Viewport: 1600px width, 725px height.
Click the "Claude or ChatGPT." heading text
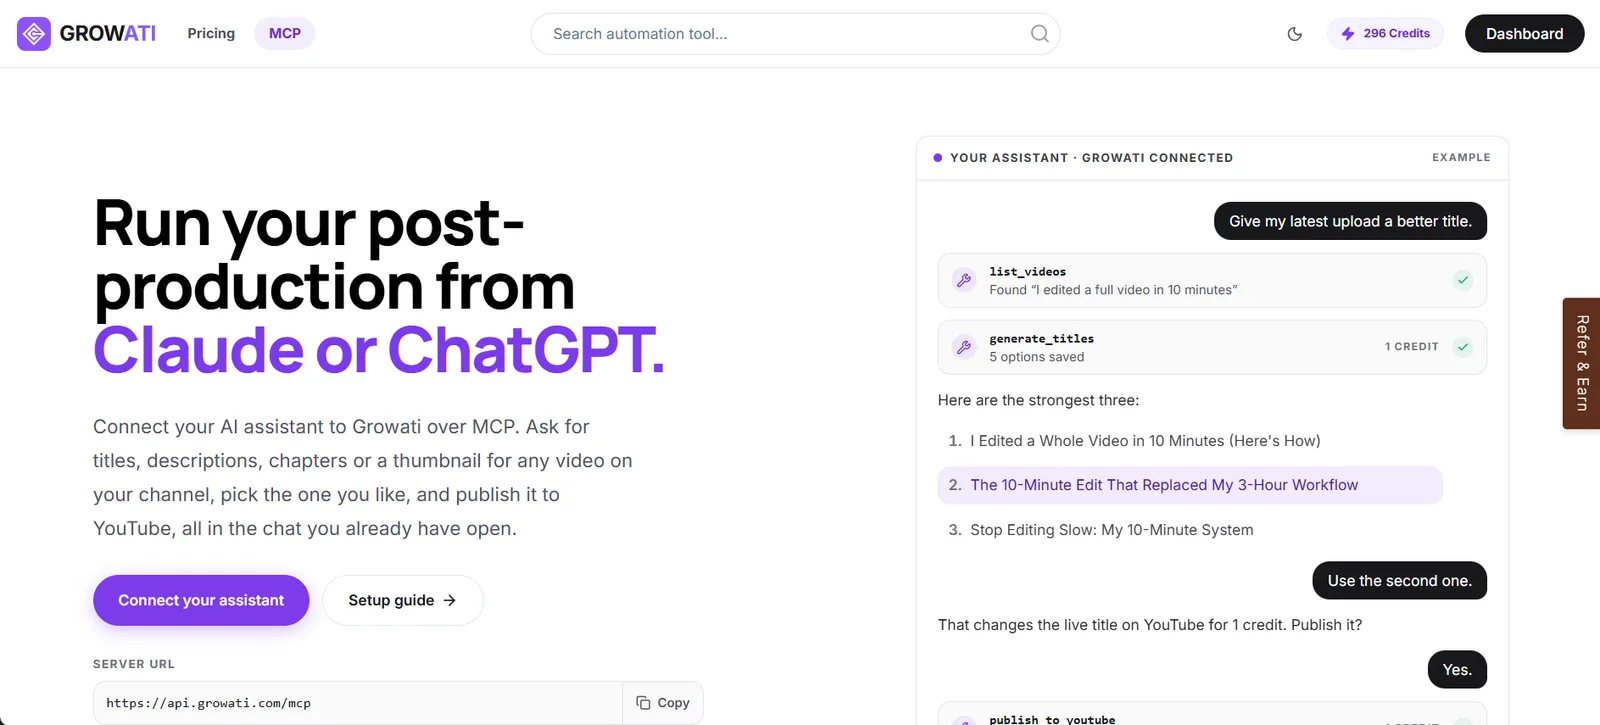point(379,350)
